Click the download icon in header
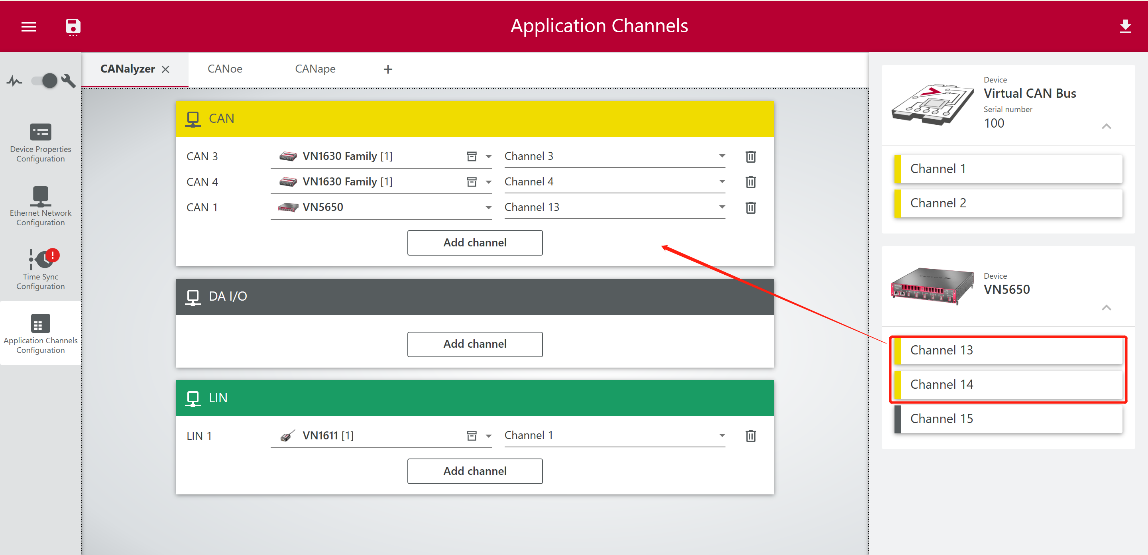This screenshot has width=1148, height=555. pos(1125,26)
